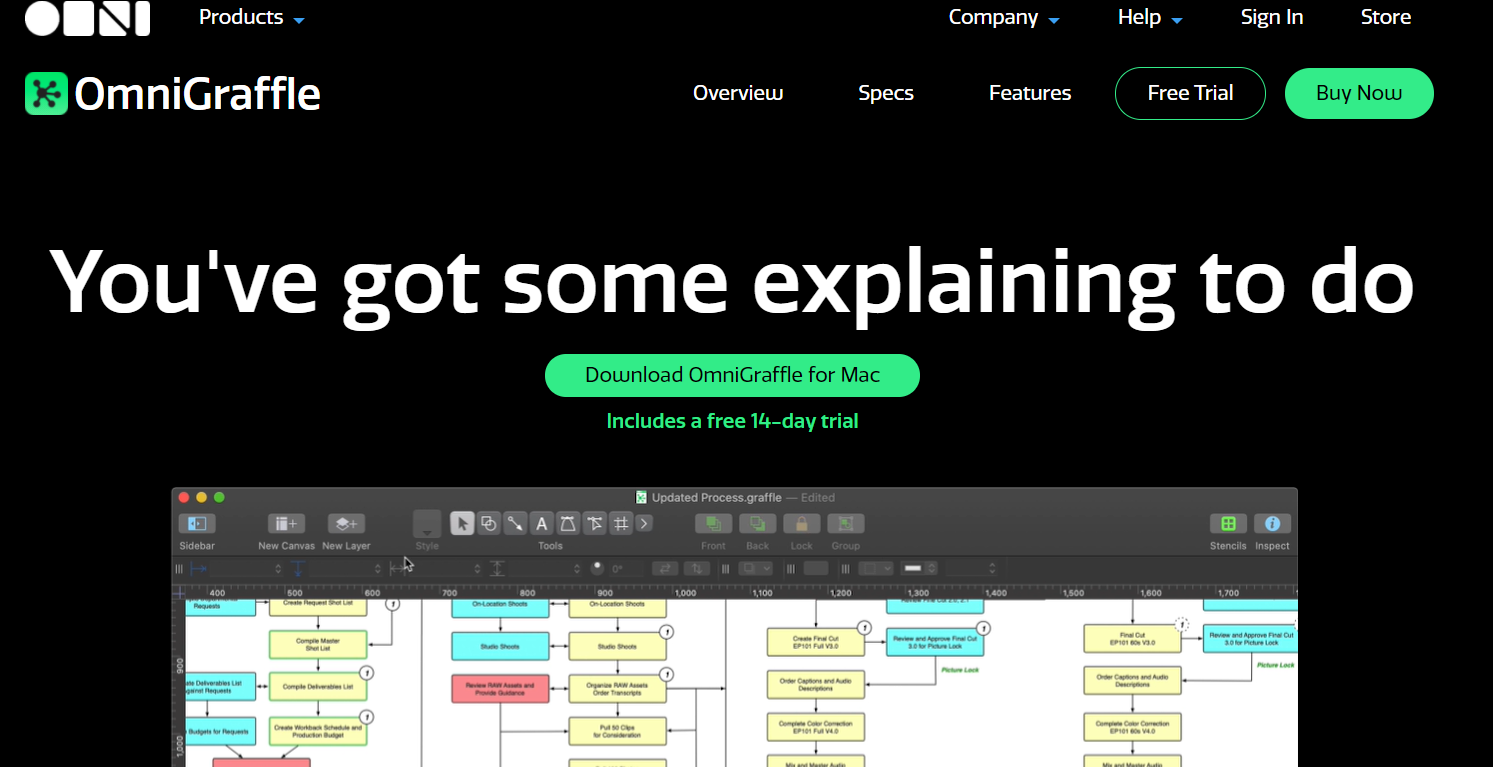Open the green Stencils icon

tap(1228, 523)
